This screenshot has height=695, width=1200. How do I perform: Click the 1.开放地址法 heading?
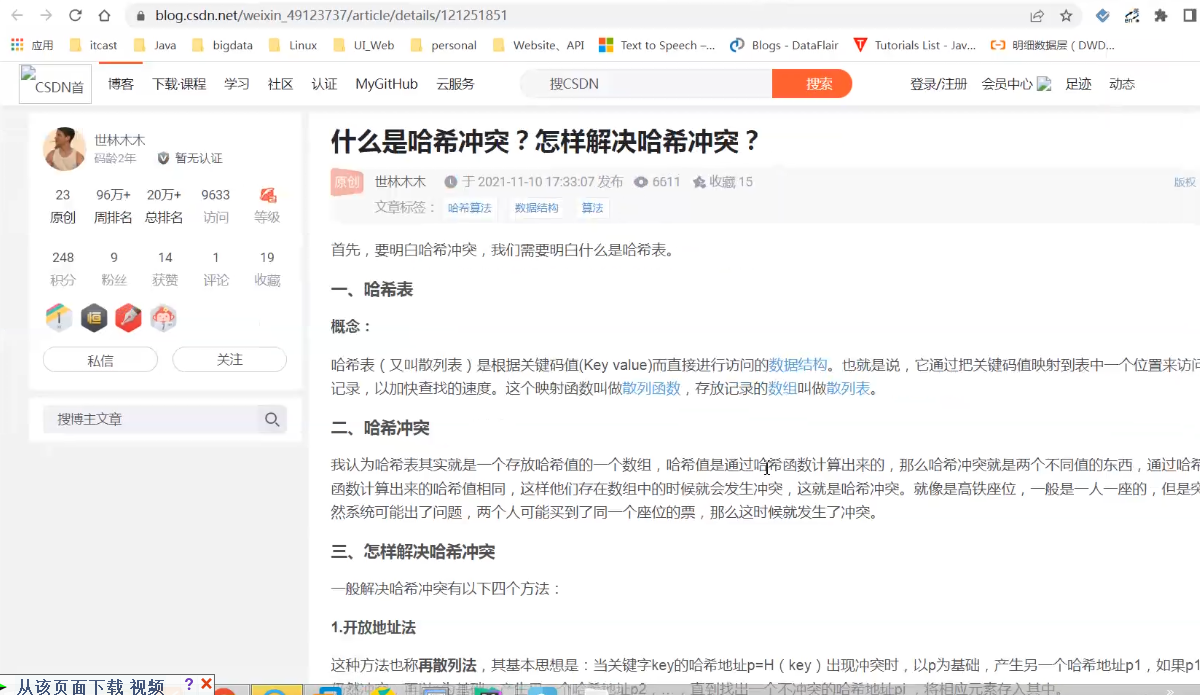pos(373,627)
